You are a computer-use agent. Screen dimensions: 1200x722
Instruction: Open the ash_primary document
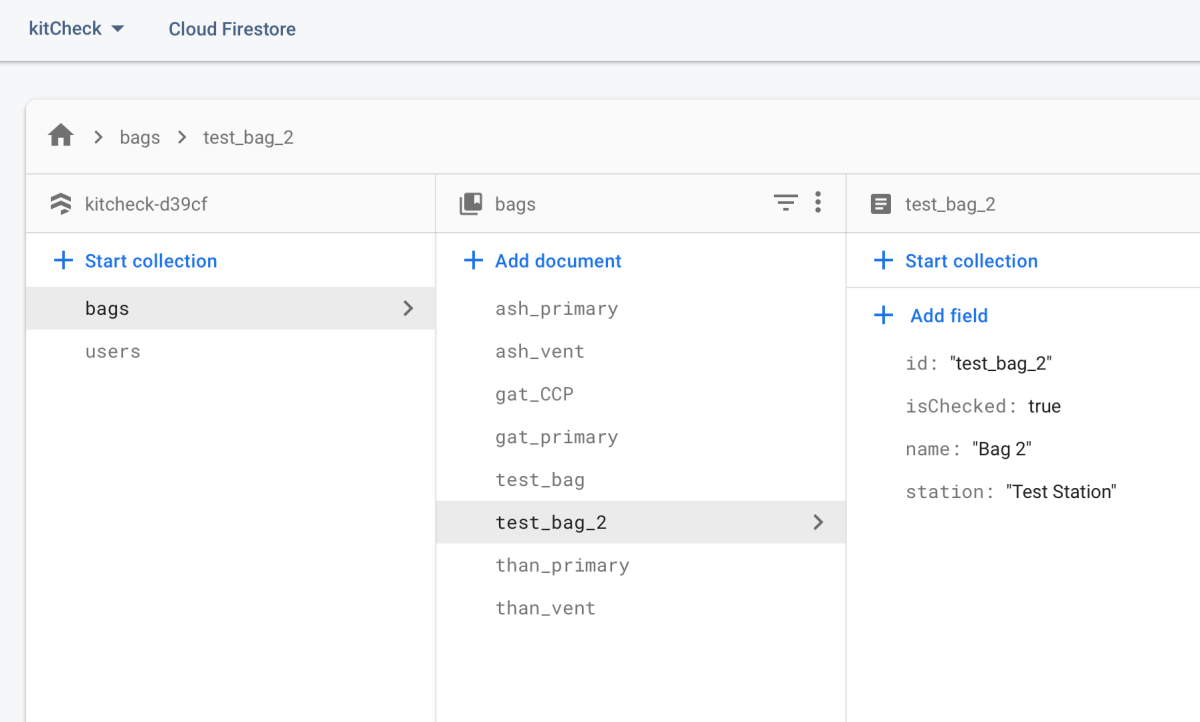[556, 309]
